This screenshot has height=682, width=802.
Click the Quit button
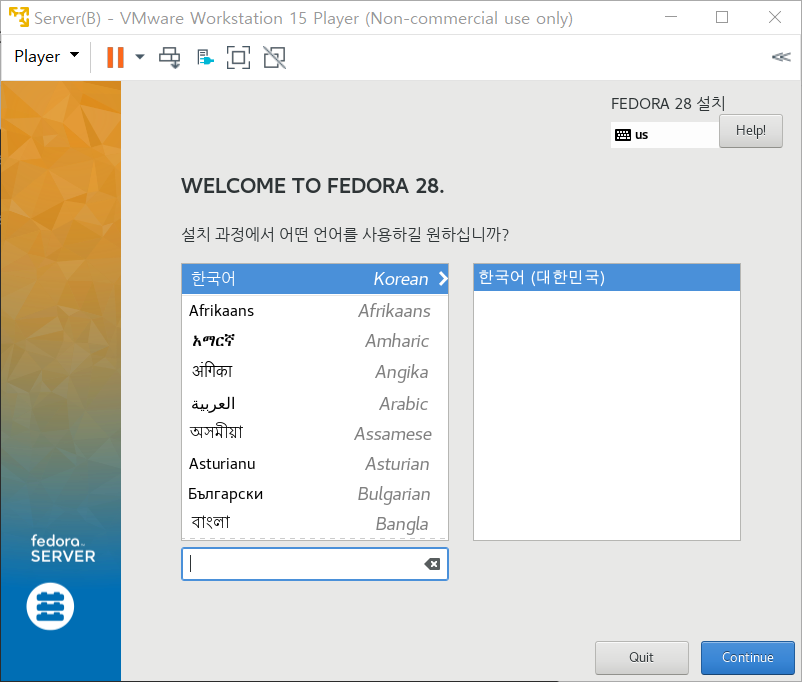tap(641, 657)
